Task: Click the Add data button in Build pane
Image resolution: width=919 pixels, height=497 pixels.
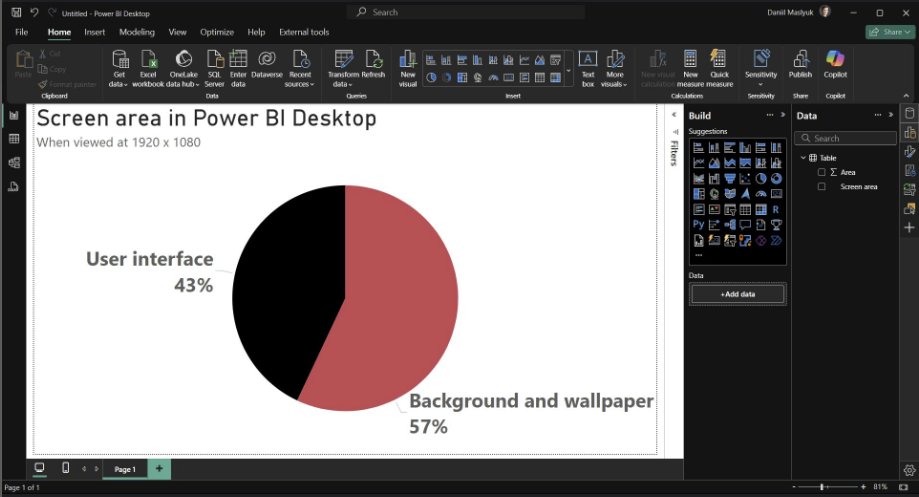Action: pyautogui.click(x=737, y=294)
